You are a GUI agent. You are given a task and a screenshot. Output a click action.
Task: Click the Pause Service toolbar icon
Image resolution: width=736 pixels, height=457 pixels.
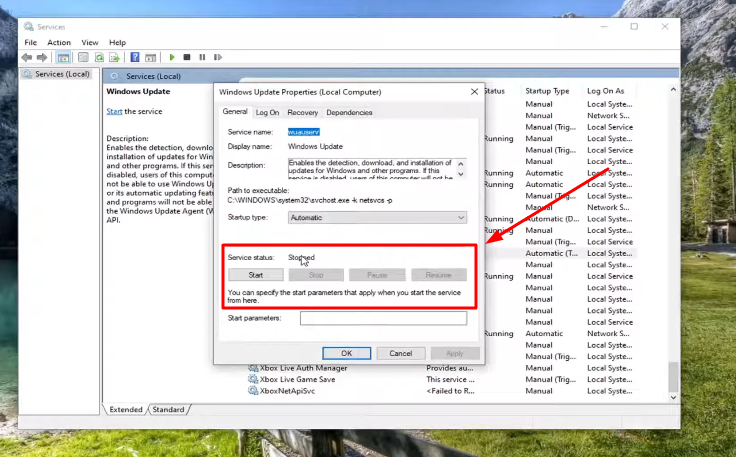[202, 57]
